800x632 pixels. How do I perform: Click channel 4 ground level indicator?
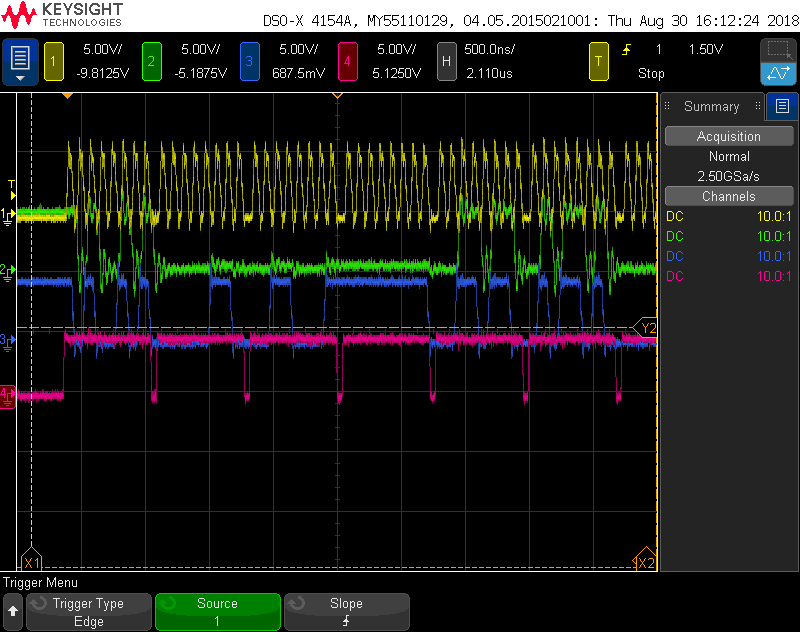click(7, 397)
